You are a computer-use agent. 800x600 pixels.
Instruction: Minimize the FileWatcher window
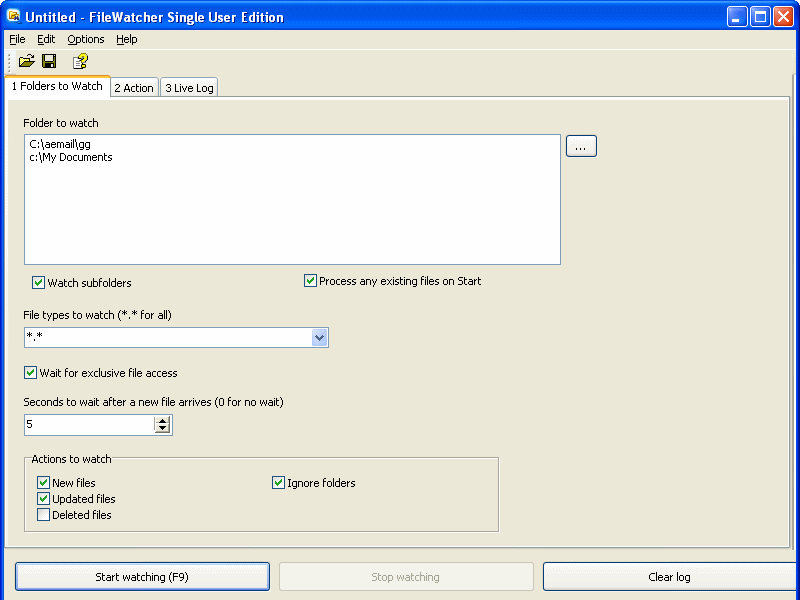(737, 17)
